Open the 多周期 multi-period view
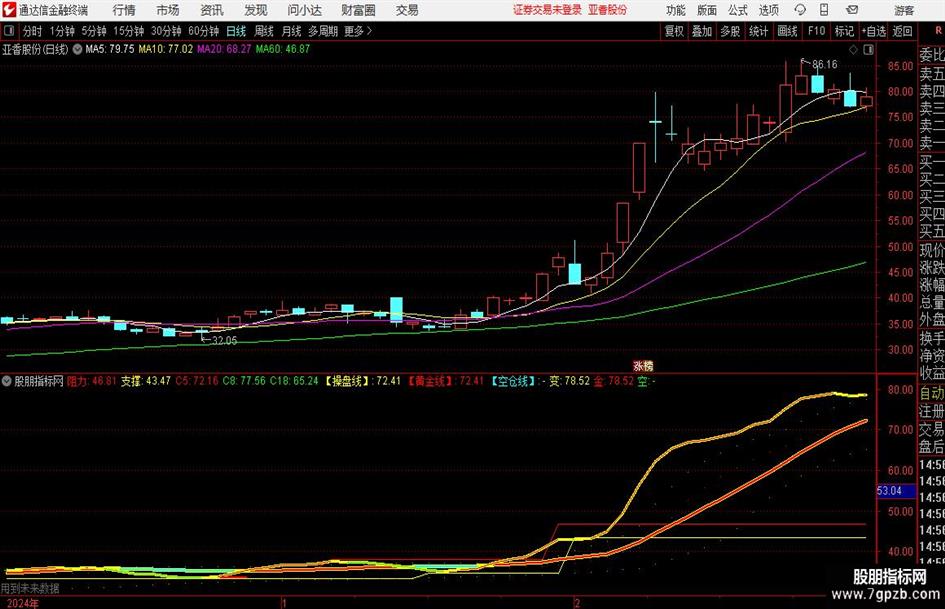 tap(323, 31)
